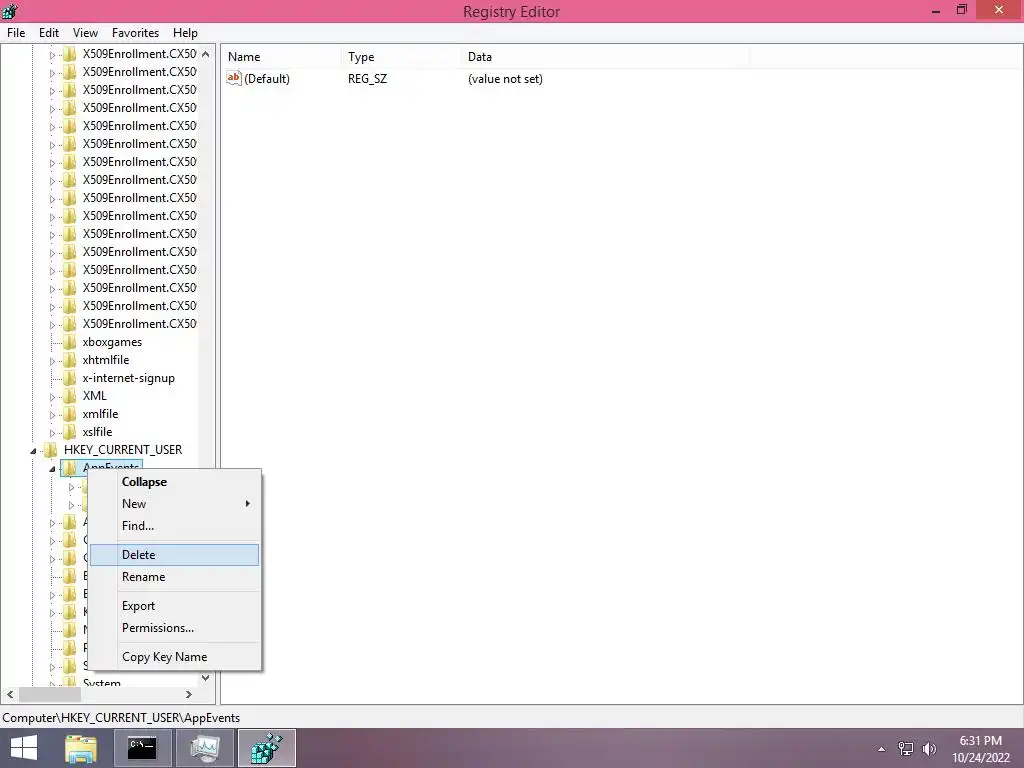1024x768 pixels.
Task: Show hidden system tray icons
Action: [x=882, y=749]
